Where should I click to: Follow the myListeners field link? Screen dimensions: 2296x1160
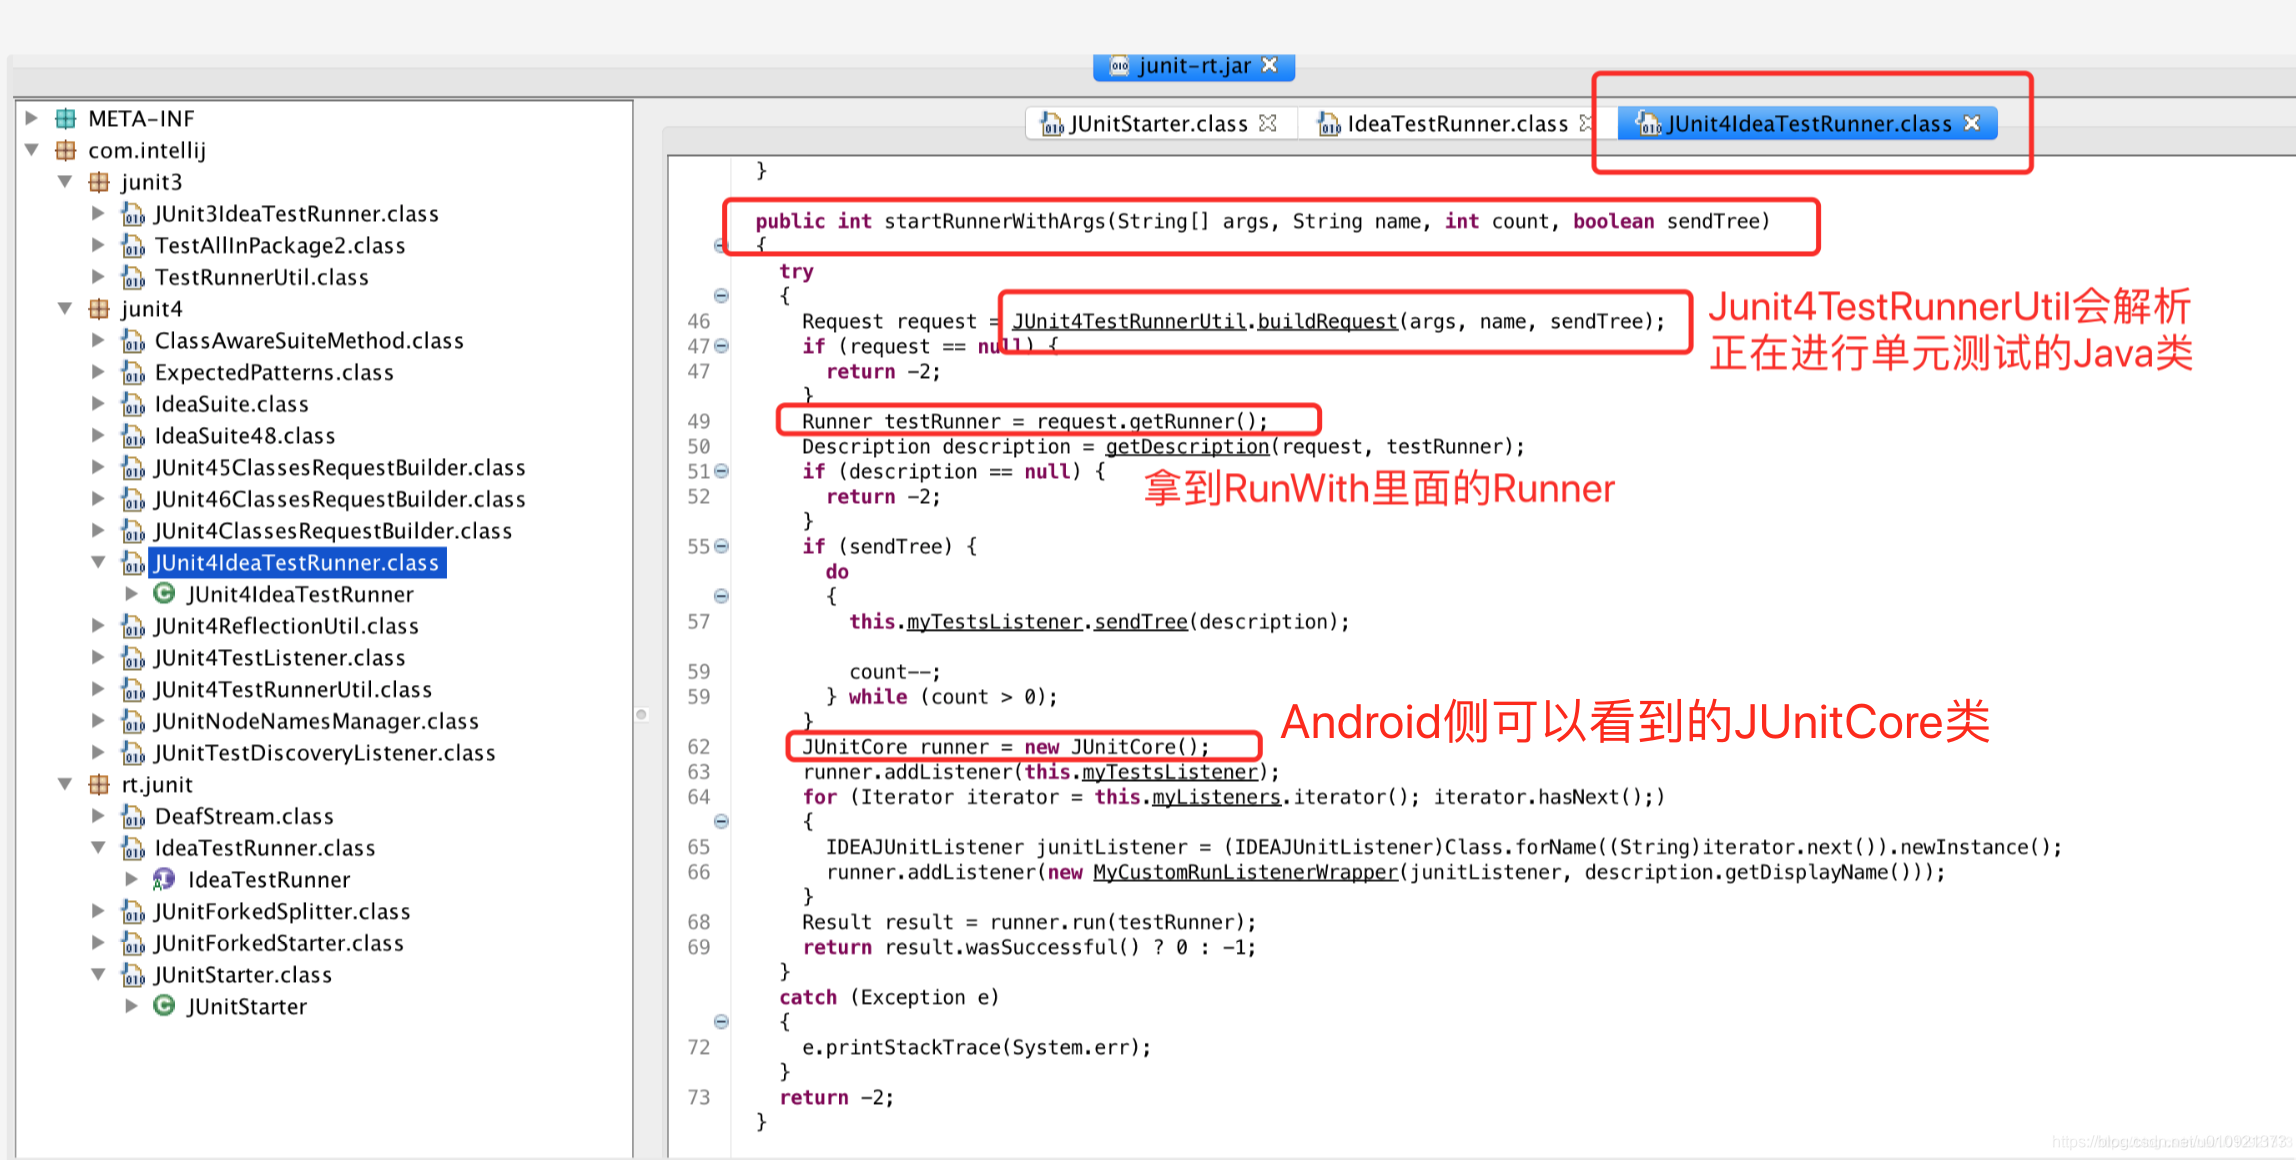click(x=1216, y=797)
